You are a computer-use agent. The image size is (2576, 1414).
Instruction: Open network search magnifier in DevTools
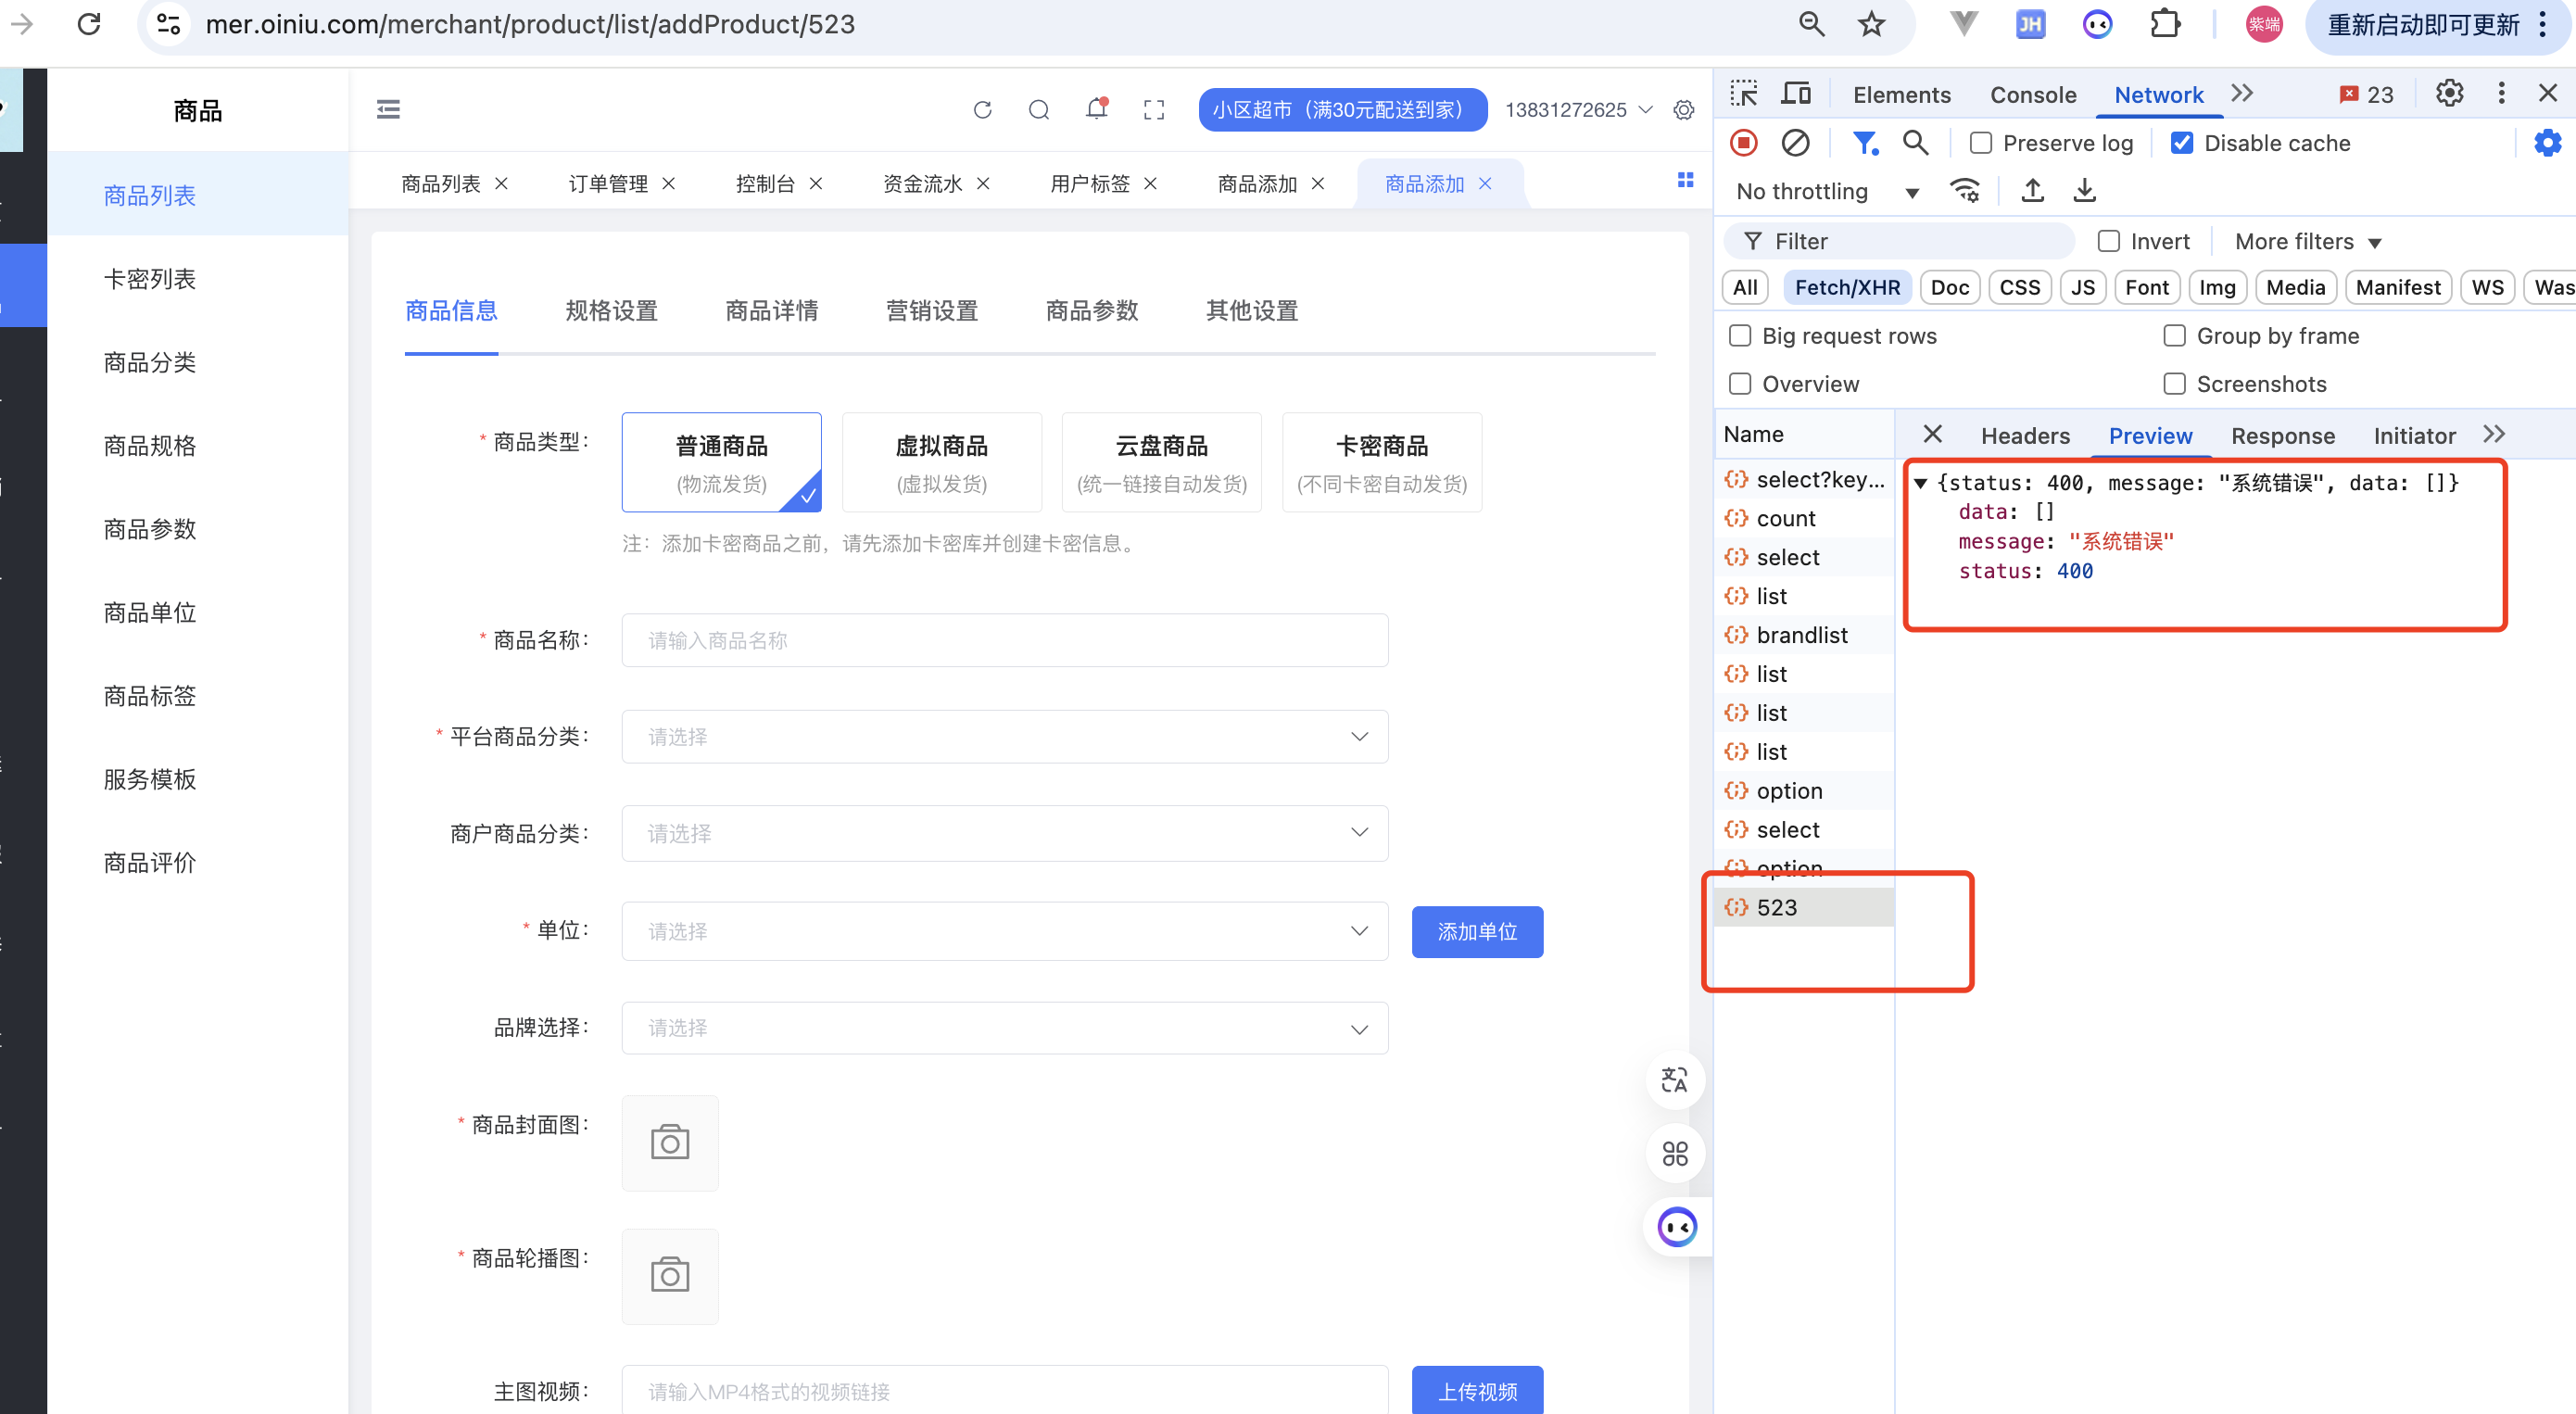(1915, 143)
